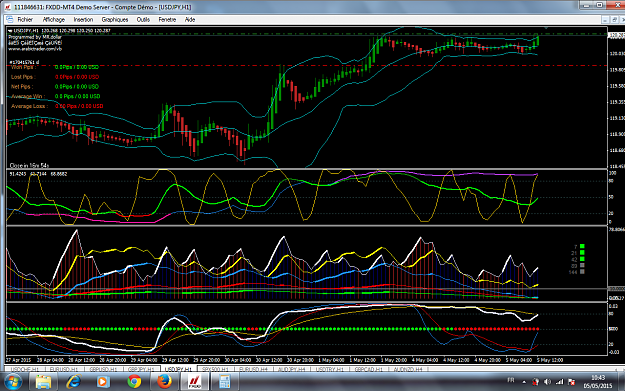Click the gray 144 legend square
Screen dimensions: 625x391
tap(582, 272)
